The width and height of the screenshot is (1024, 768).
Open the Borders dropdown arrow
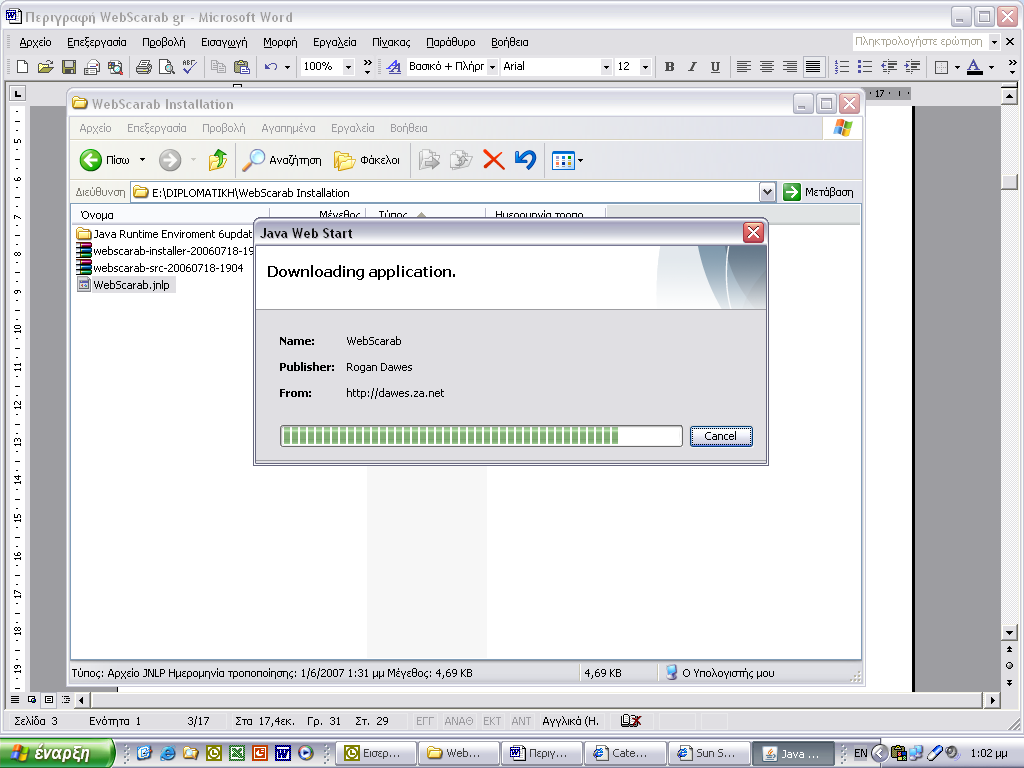click(x=957, y=67)
